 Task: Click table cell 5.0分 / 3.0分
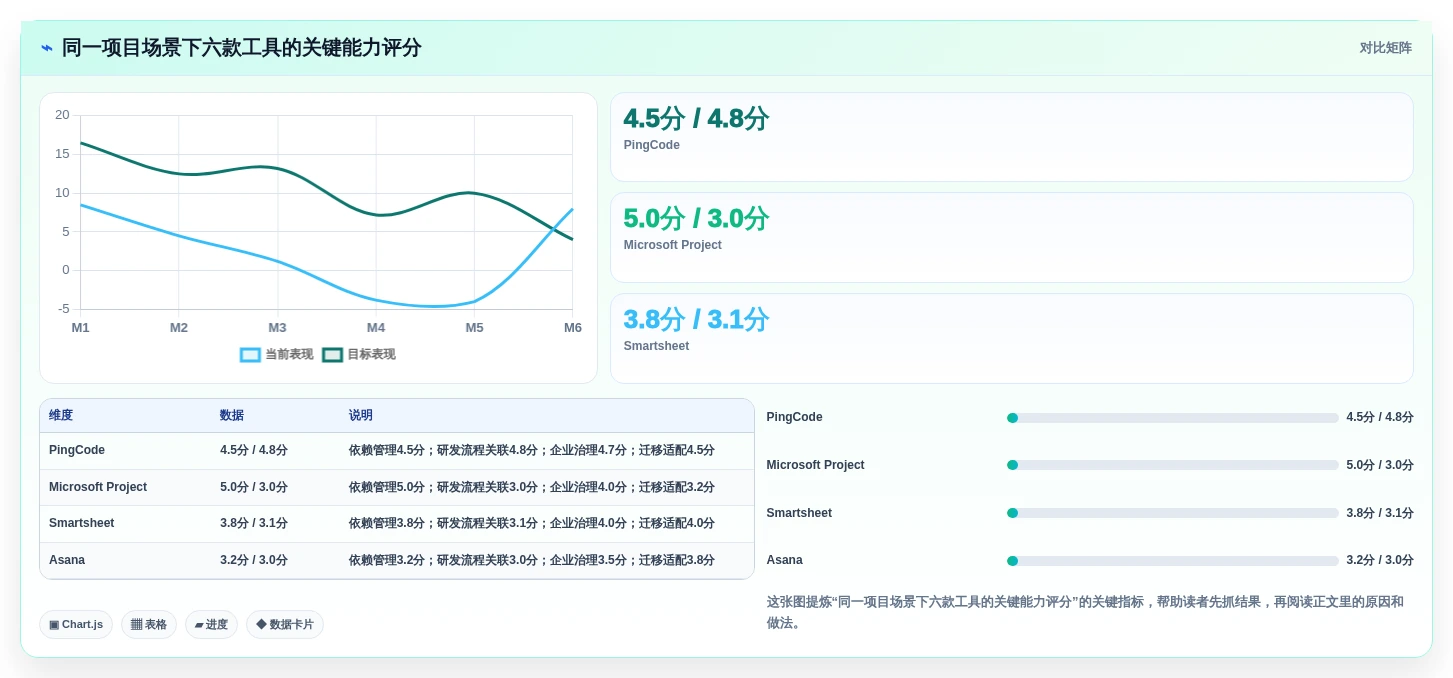point(254,487)
